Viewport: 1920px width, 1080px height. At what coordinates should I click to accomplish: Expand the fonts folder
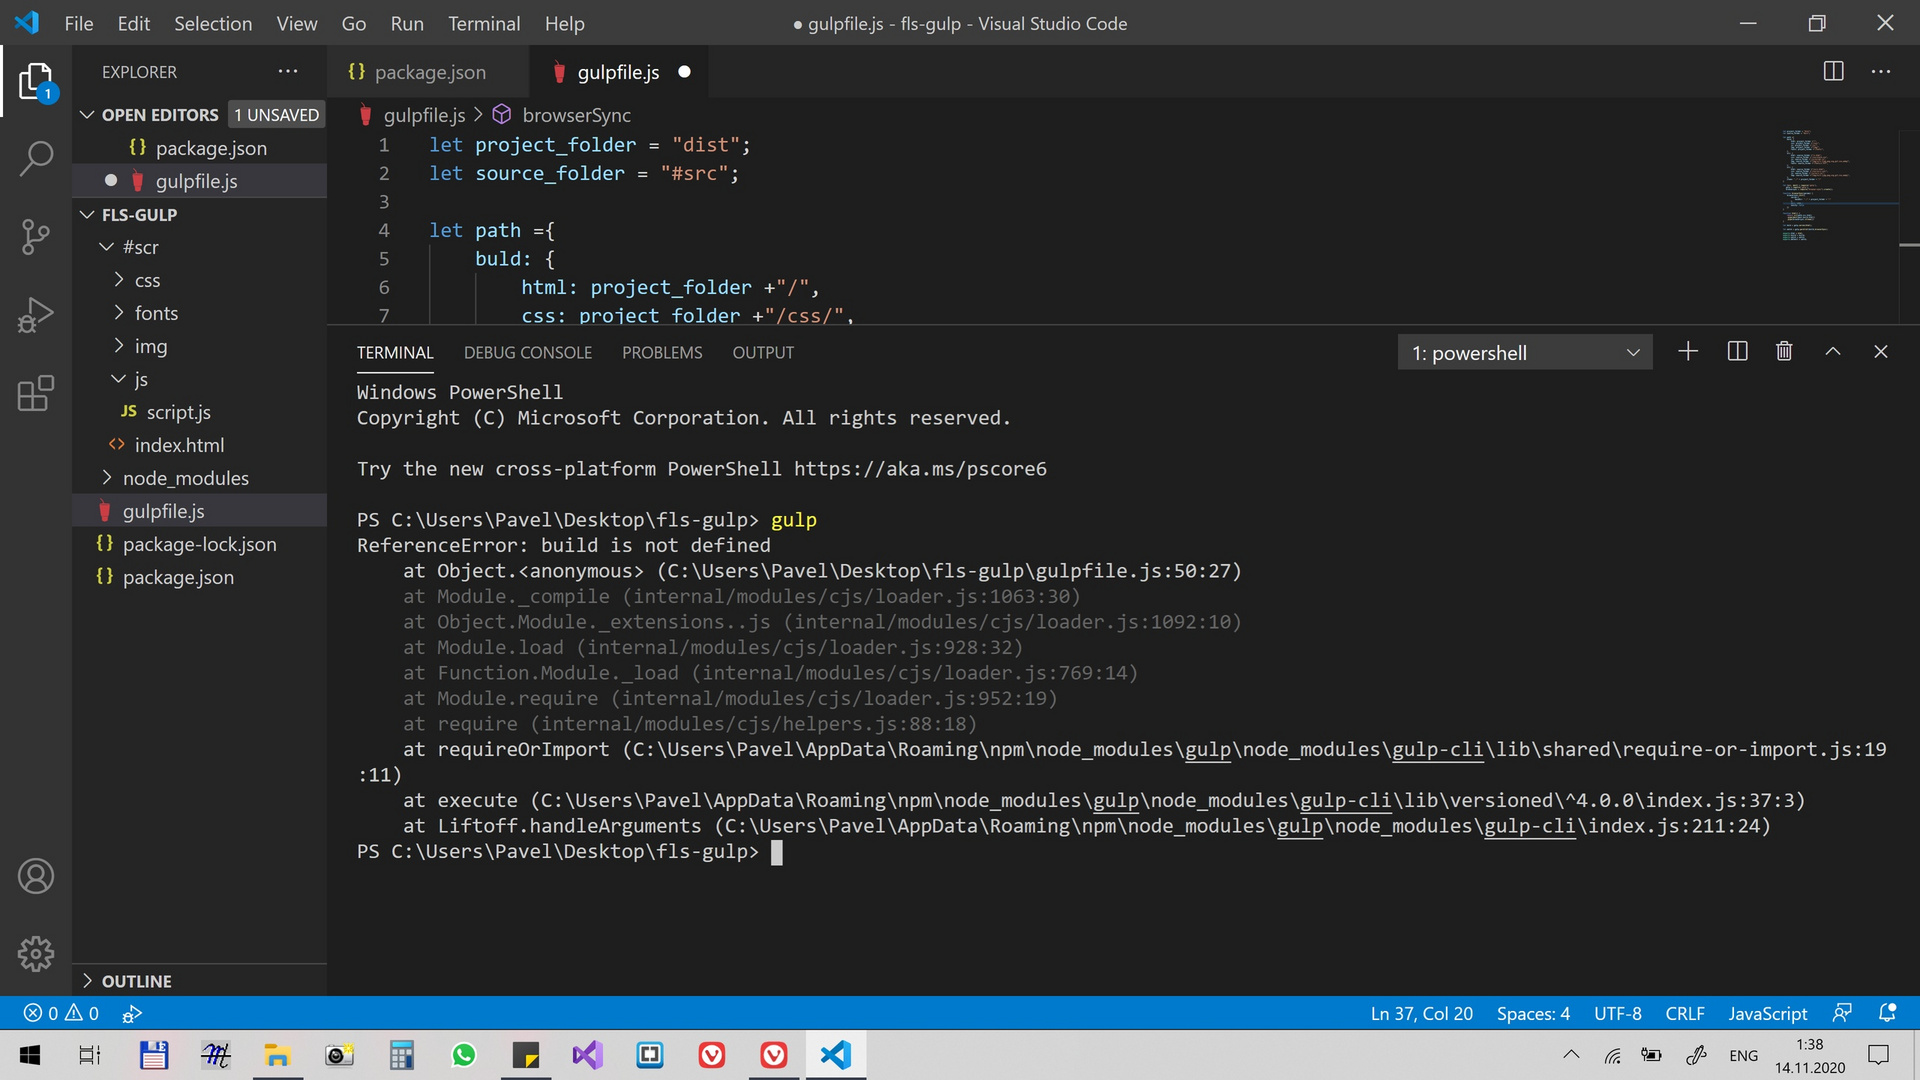(119, 313)
